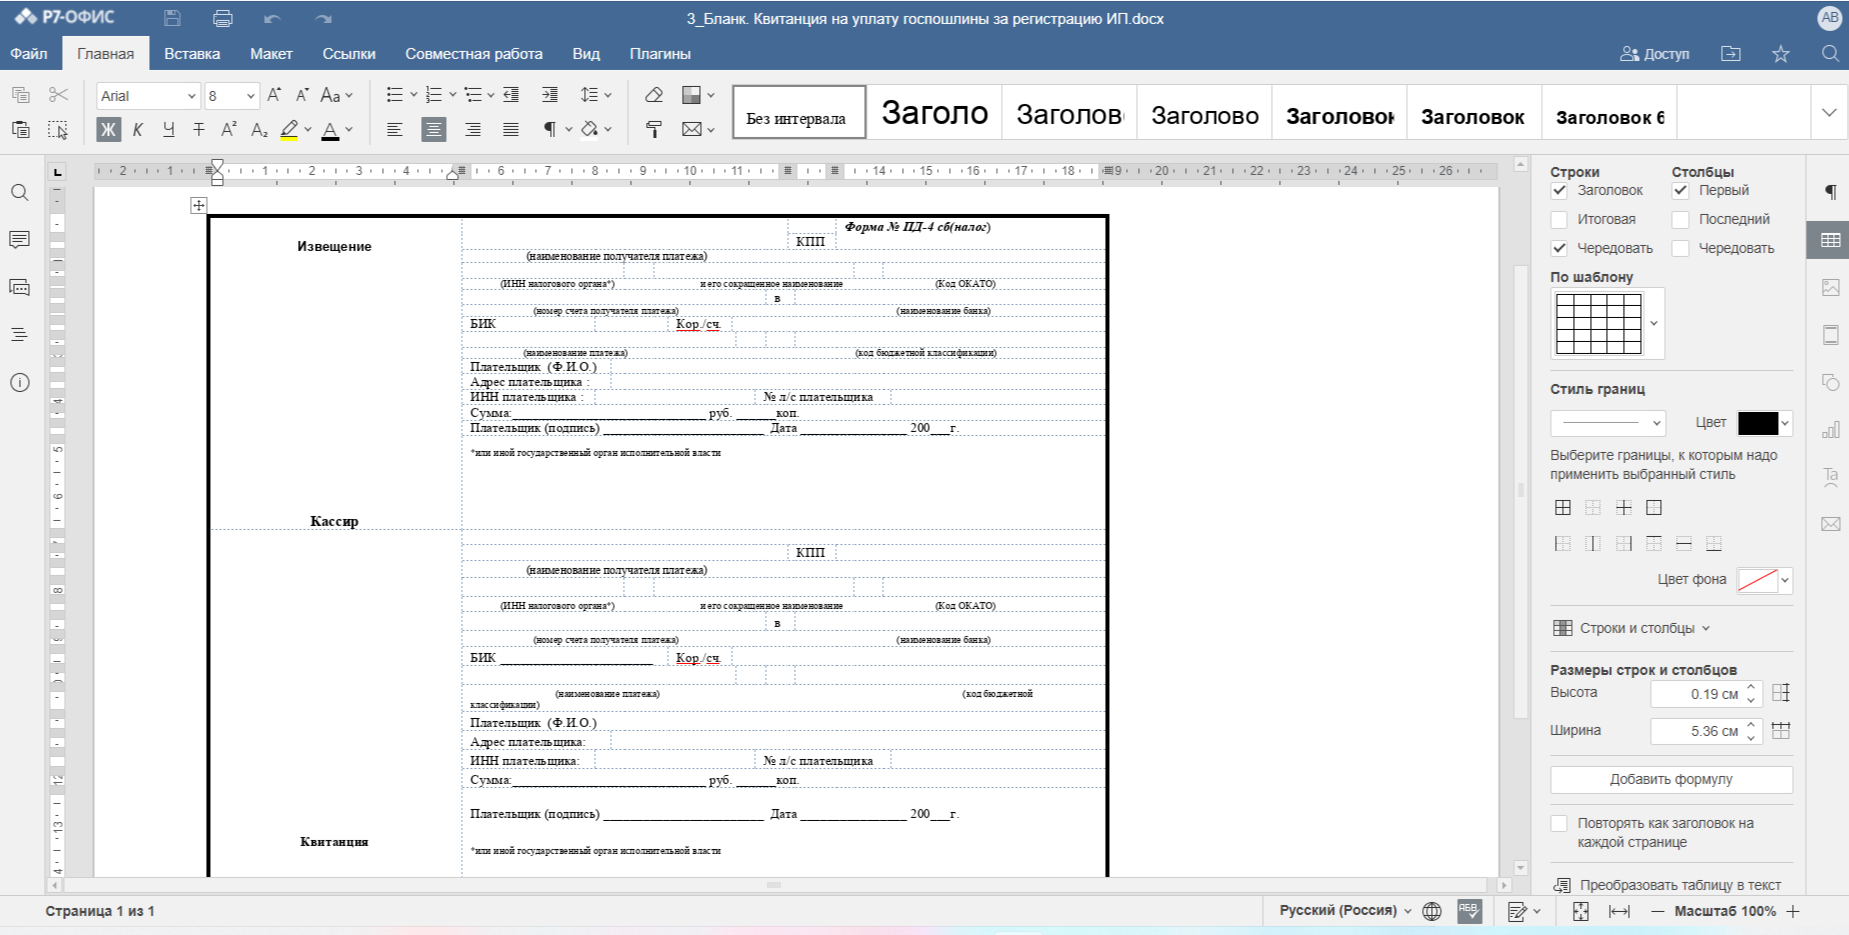Screen dimensions: 1849x935
Task: Zoom out with the minus button
Action: pos(1657,911)
